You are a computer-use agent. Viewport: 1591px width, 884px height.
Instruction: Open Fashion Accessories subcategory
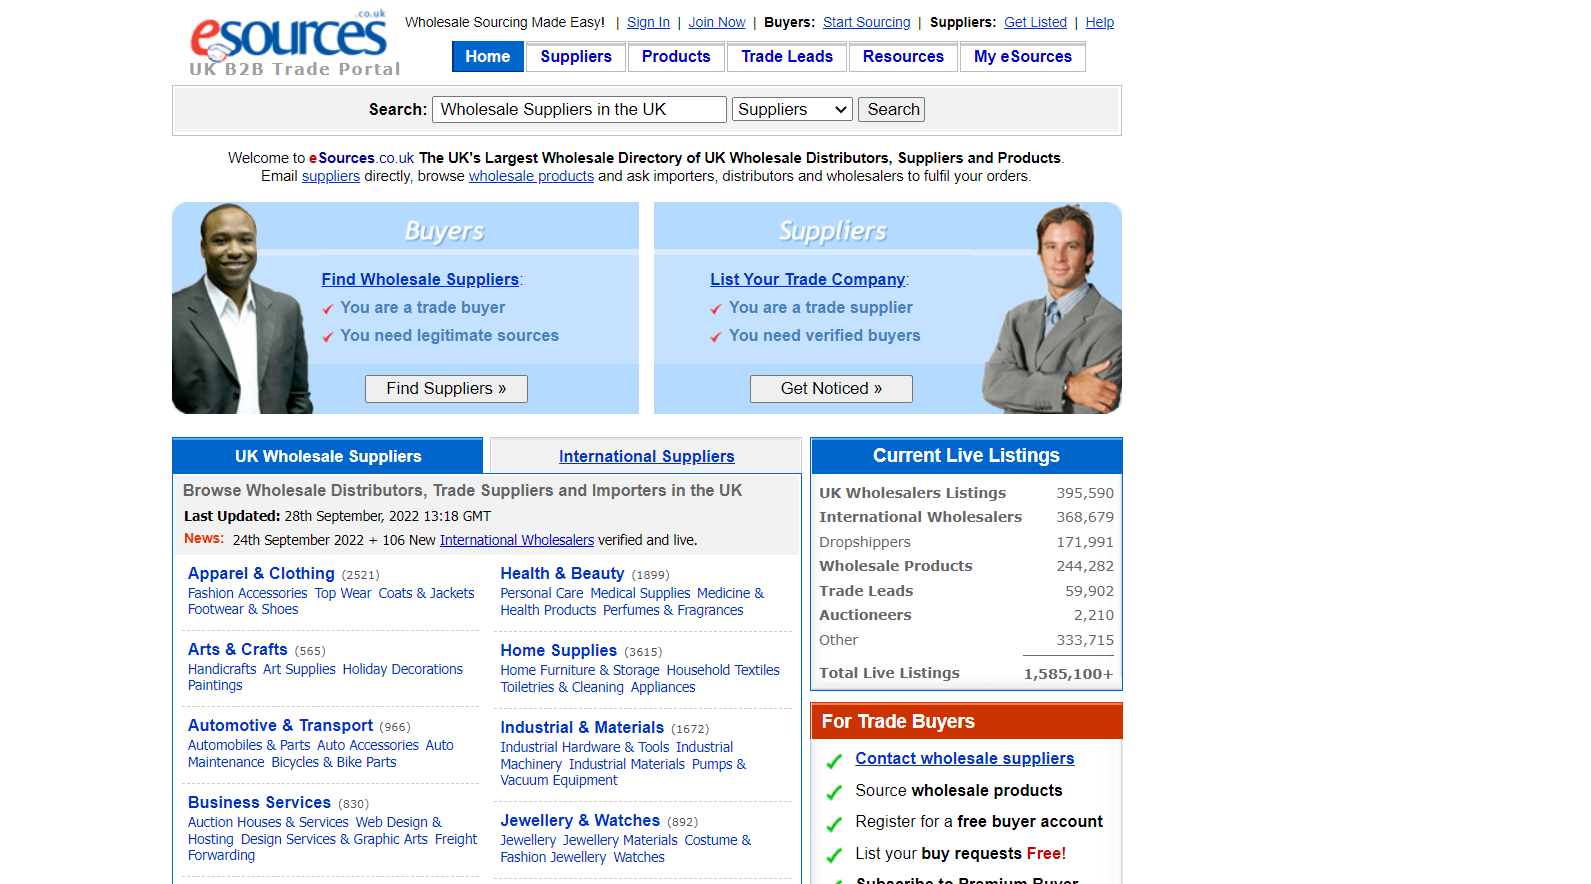click(248, 593)
